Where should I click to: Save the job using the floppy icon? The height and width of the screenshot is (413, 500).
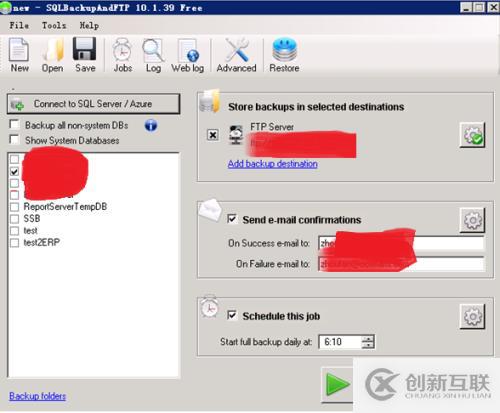click(85, 55)
